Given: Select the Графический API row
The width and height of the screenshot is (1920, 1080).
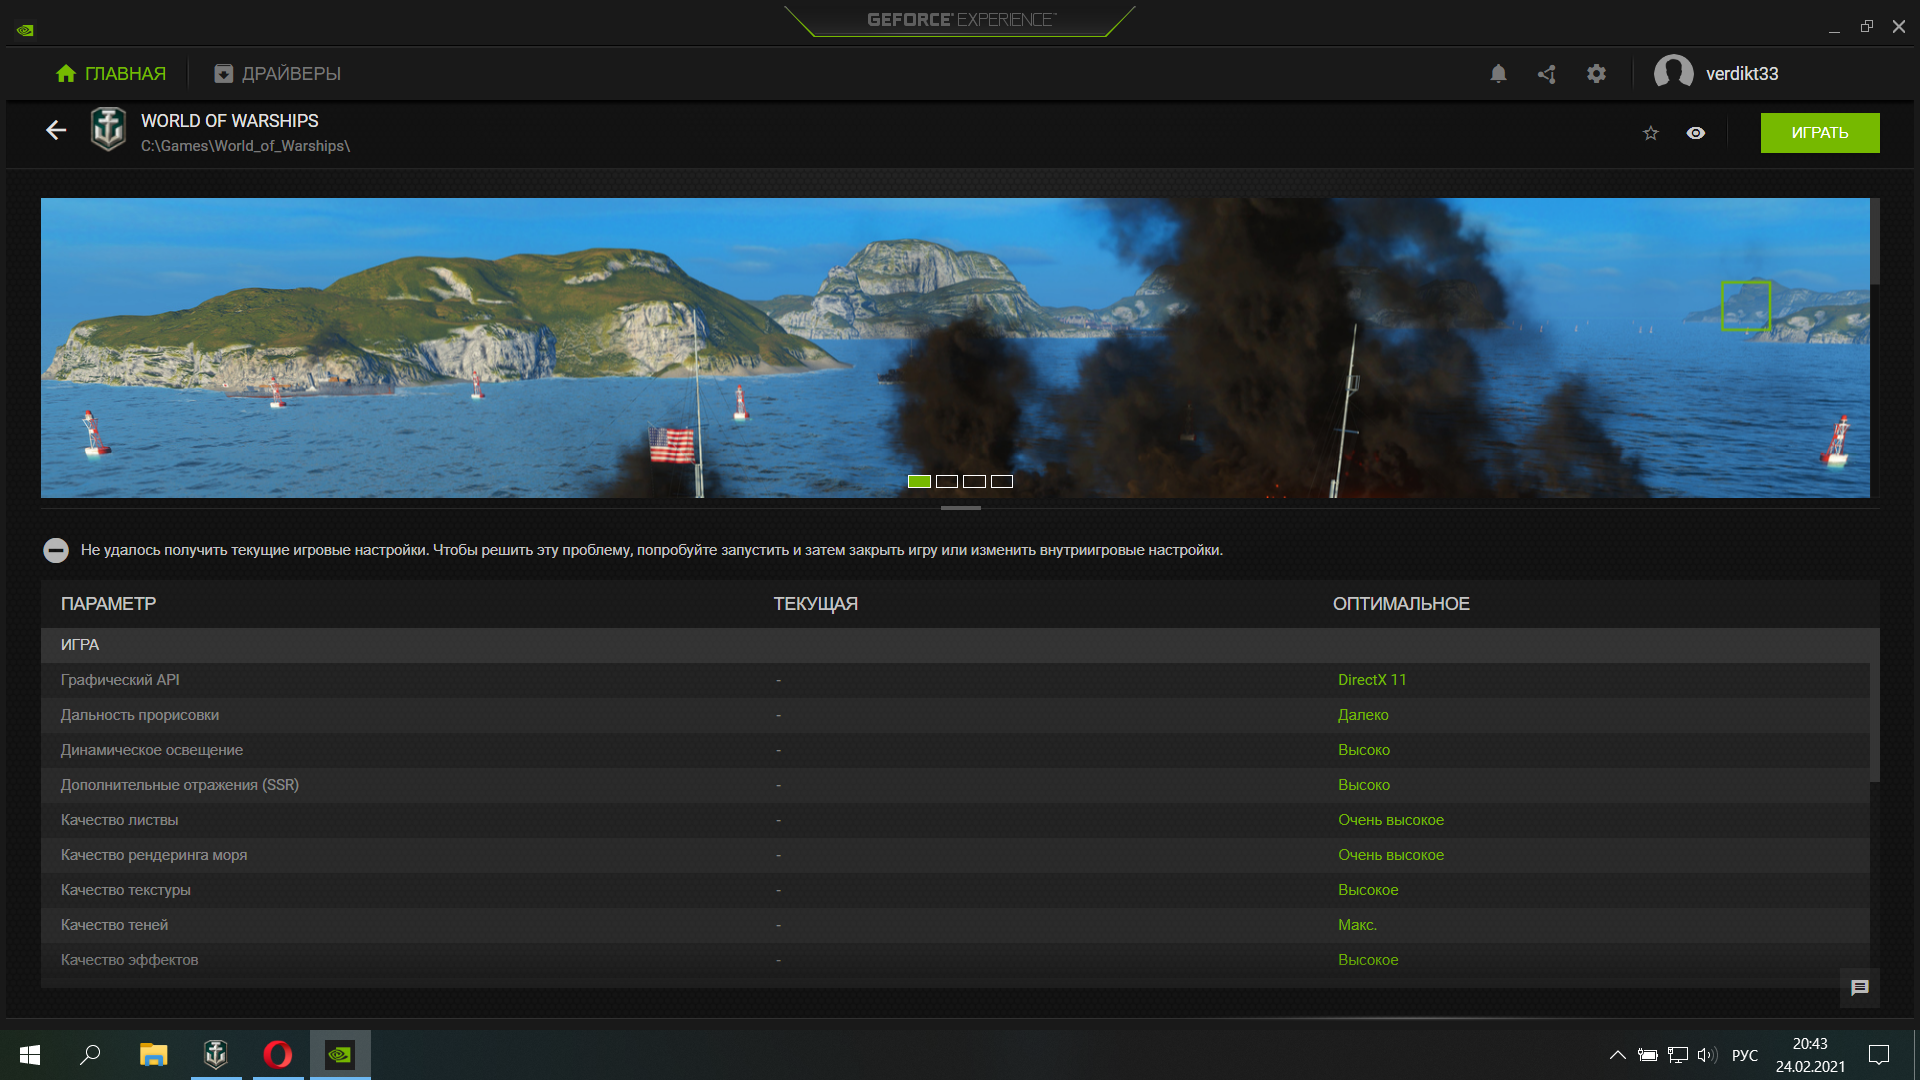Looking at the screenshot, I should (955, 680).
